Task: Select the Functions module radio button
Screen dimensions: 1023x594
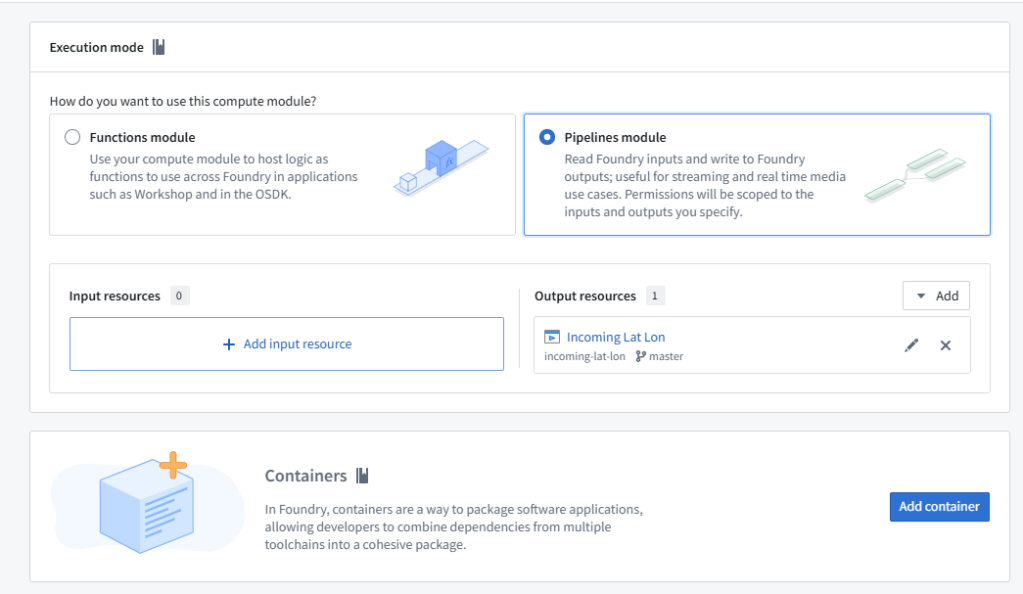Action: click(72, 137)
